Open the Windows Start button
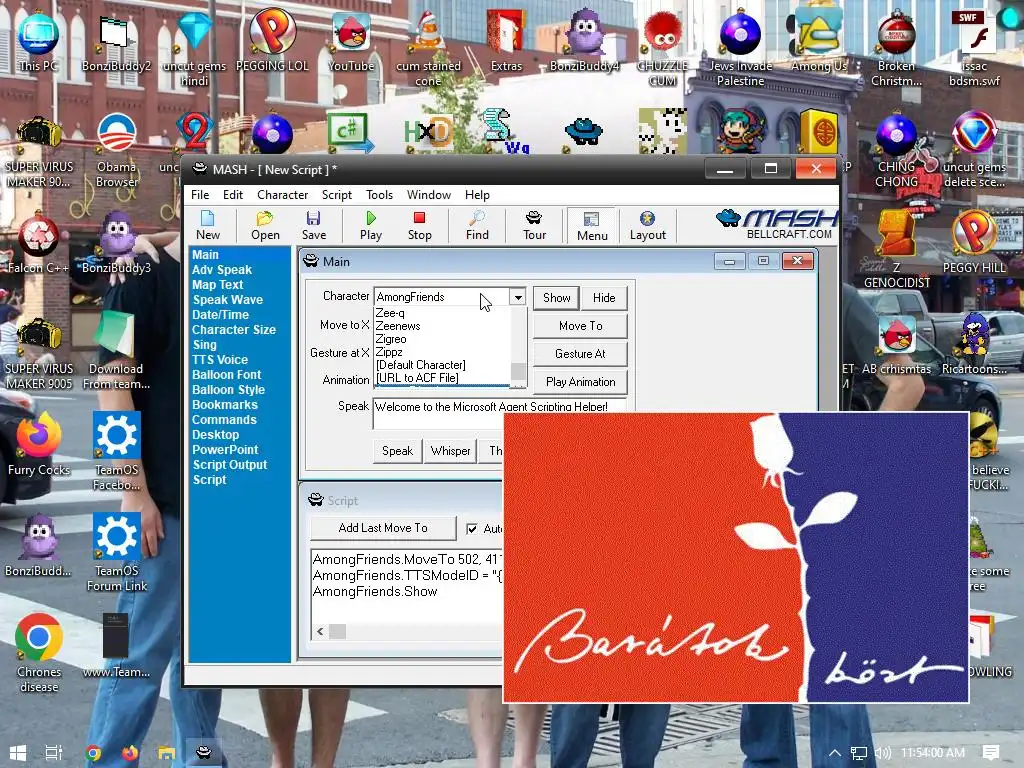This screenshot has height=768, width=1024. point(18,753)
